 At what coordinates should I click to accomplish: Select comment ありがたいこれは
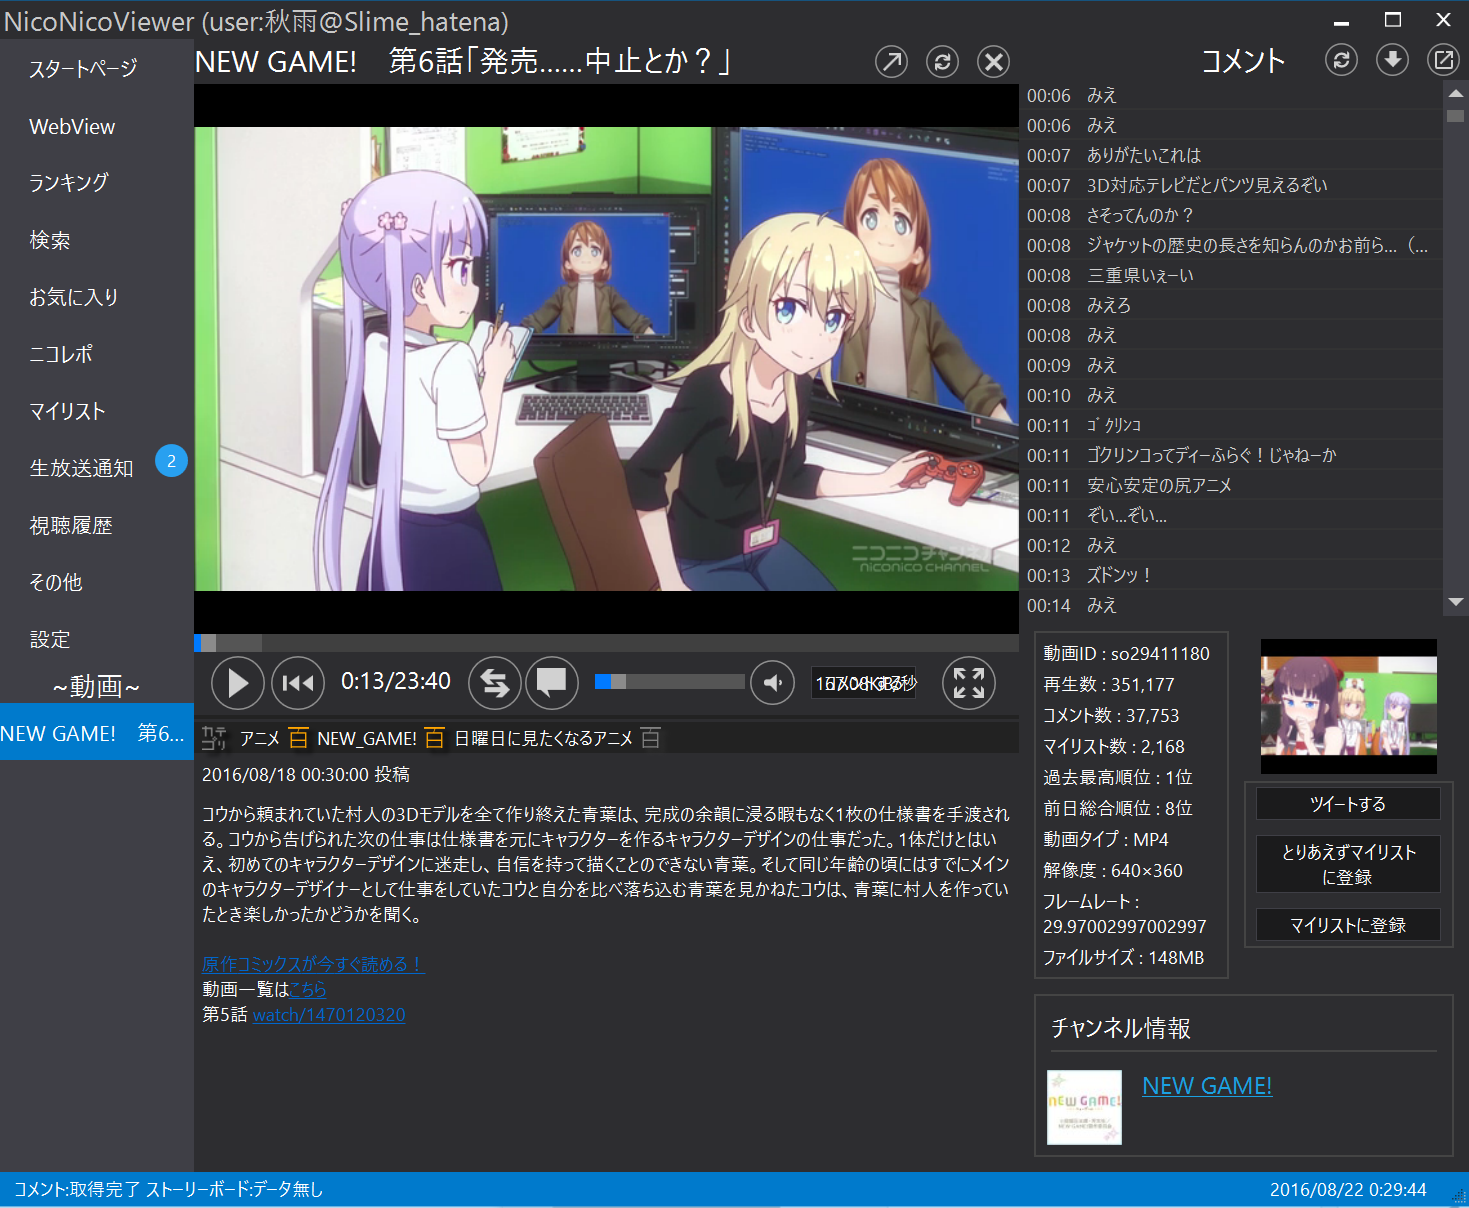point(1232,155)
